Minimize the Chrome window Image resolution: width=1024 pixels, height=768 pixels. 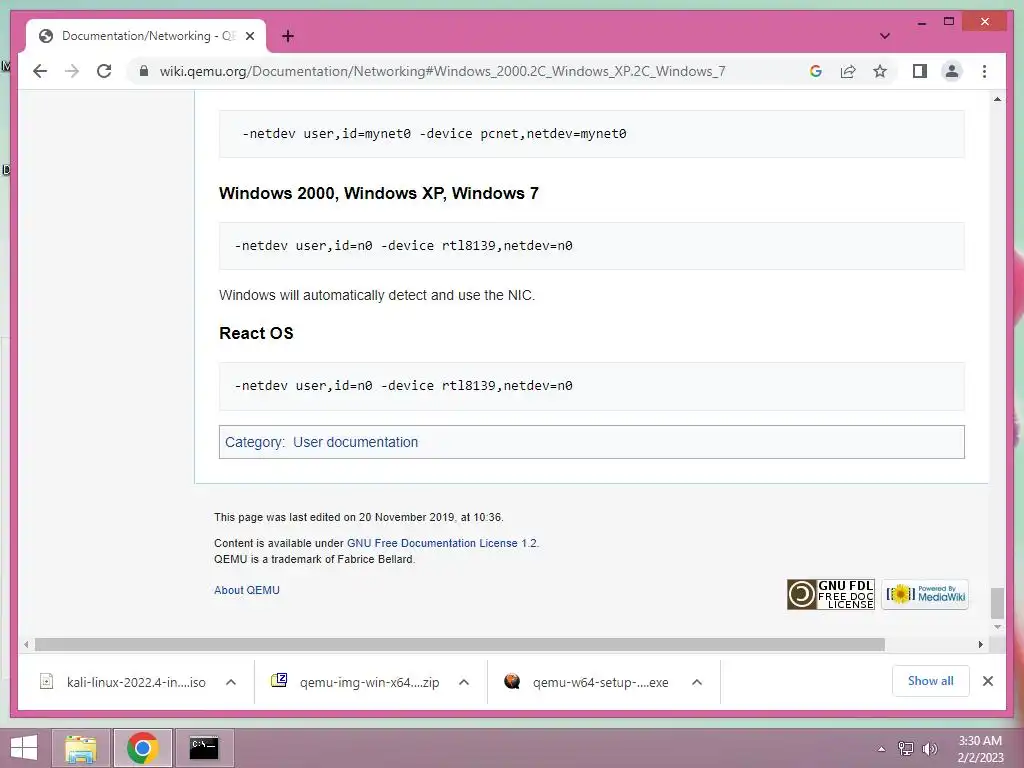[x=921, y=22]
